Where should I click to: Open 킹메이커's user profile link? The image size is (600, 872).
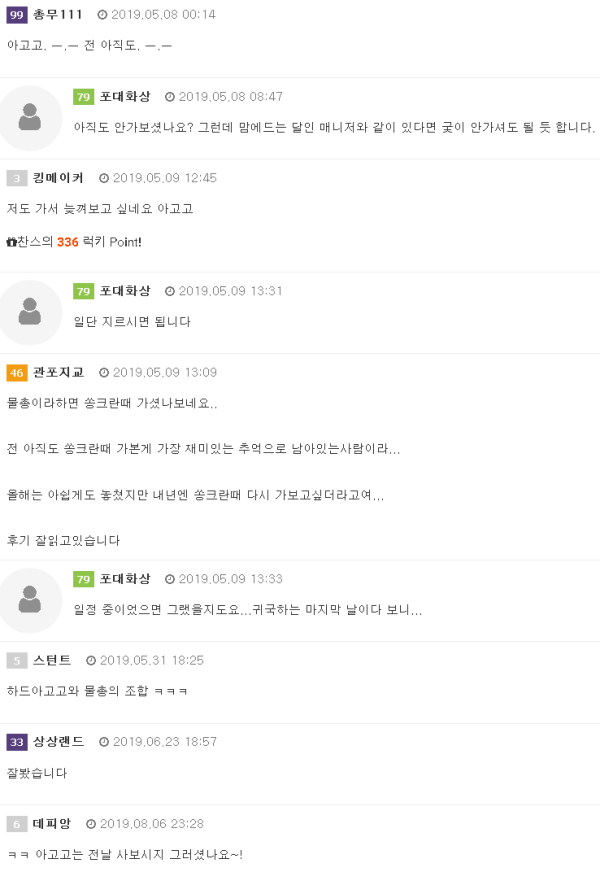tap(59, 178)
